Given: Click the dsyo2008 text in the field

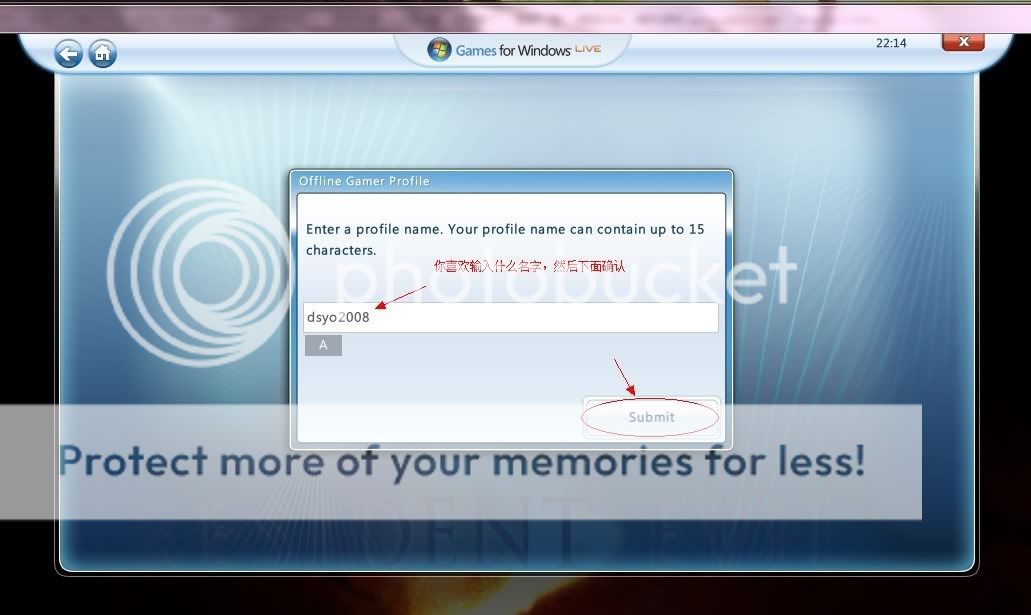Looking at the screenshot, I should click(x=338, y=318).
